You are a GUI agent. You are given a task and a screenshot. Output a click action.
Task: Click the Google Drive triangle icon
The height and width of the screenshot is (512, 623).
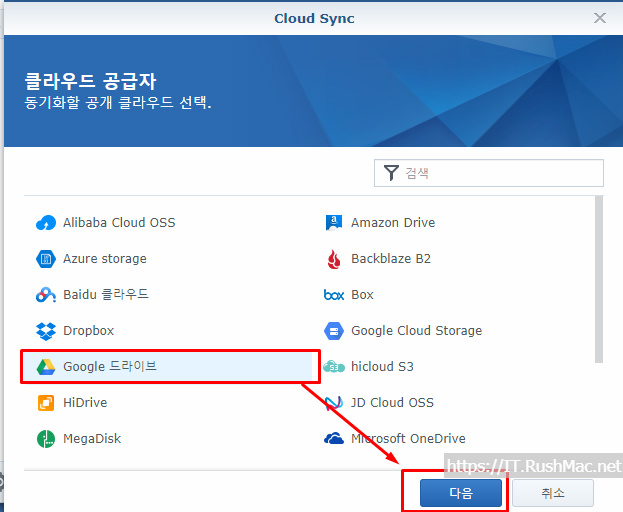tap(46, 367)
